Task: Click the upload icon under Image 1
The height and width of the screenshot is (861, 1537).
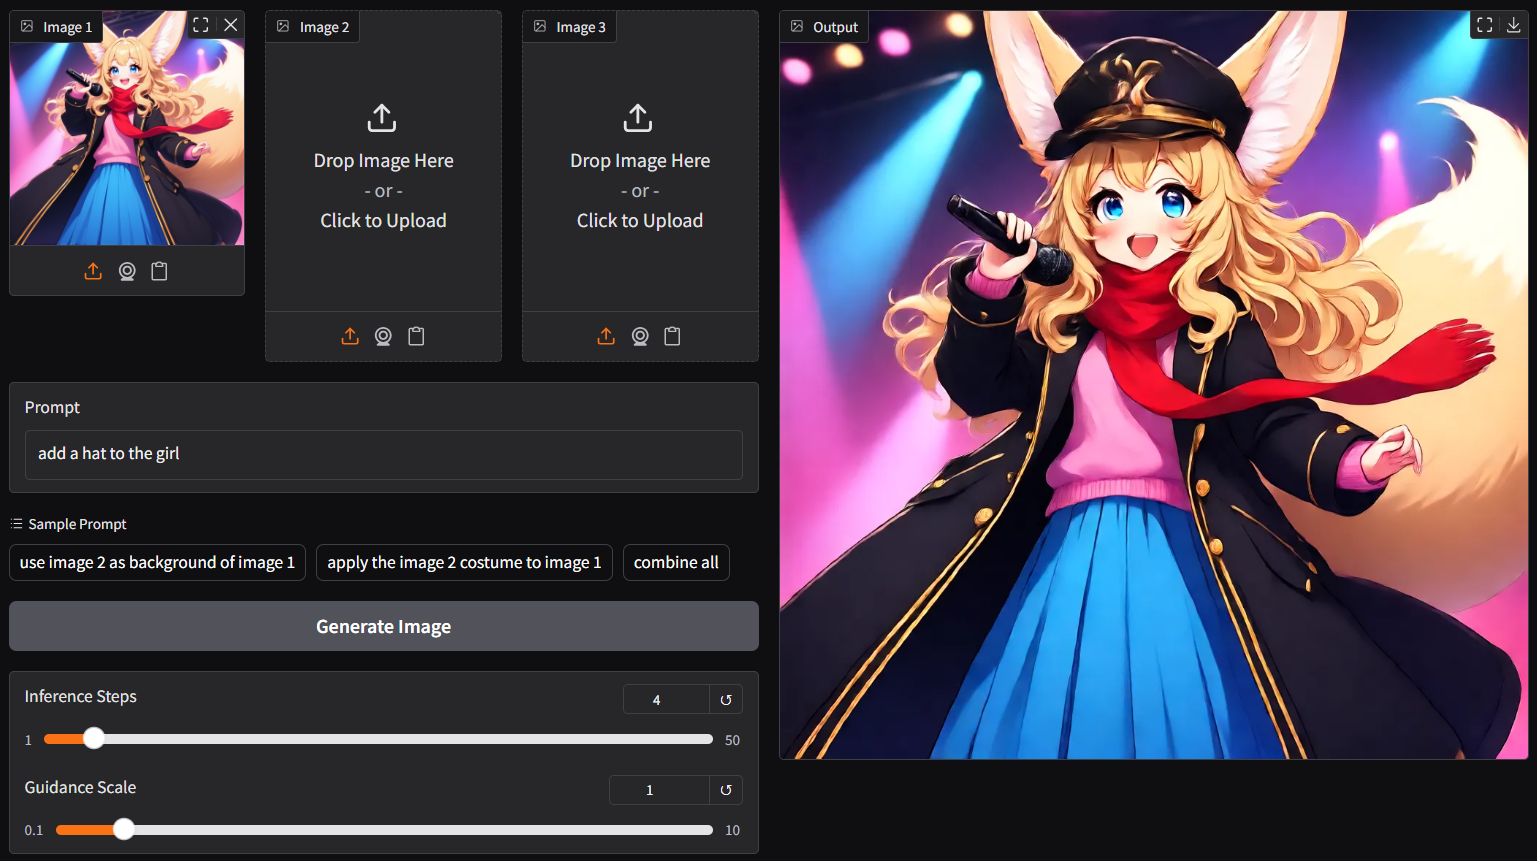Action: click(x=93, y=271)
